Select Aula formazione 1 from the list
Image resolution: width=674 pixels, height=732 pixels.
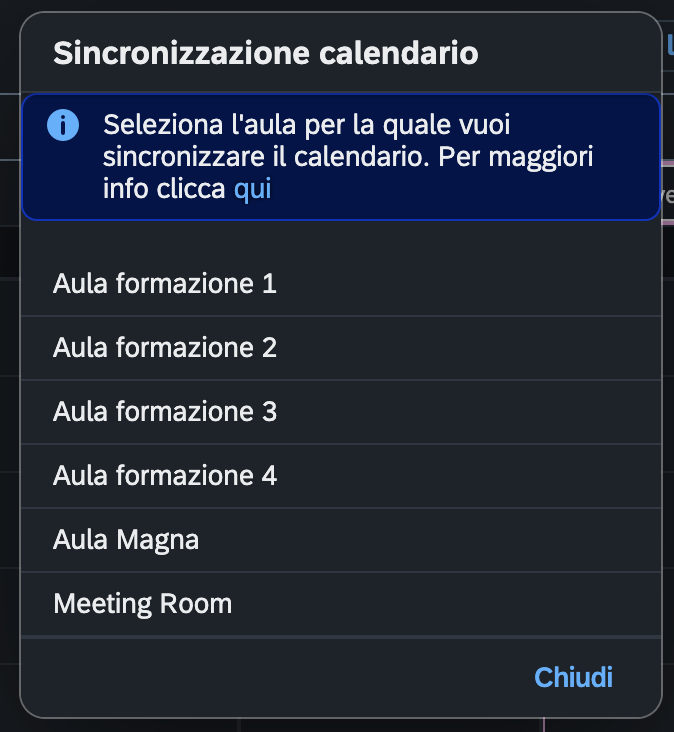tap(341, 284)
